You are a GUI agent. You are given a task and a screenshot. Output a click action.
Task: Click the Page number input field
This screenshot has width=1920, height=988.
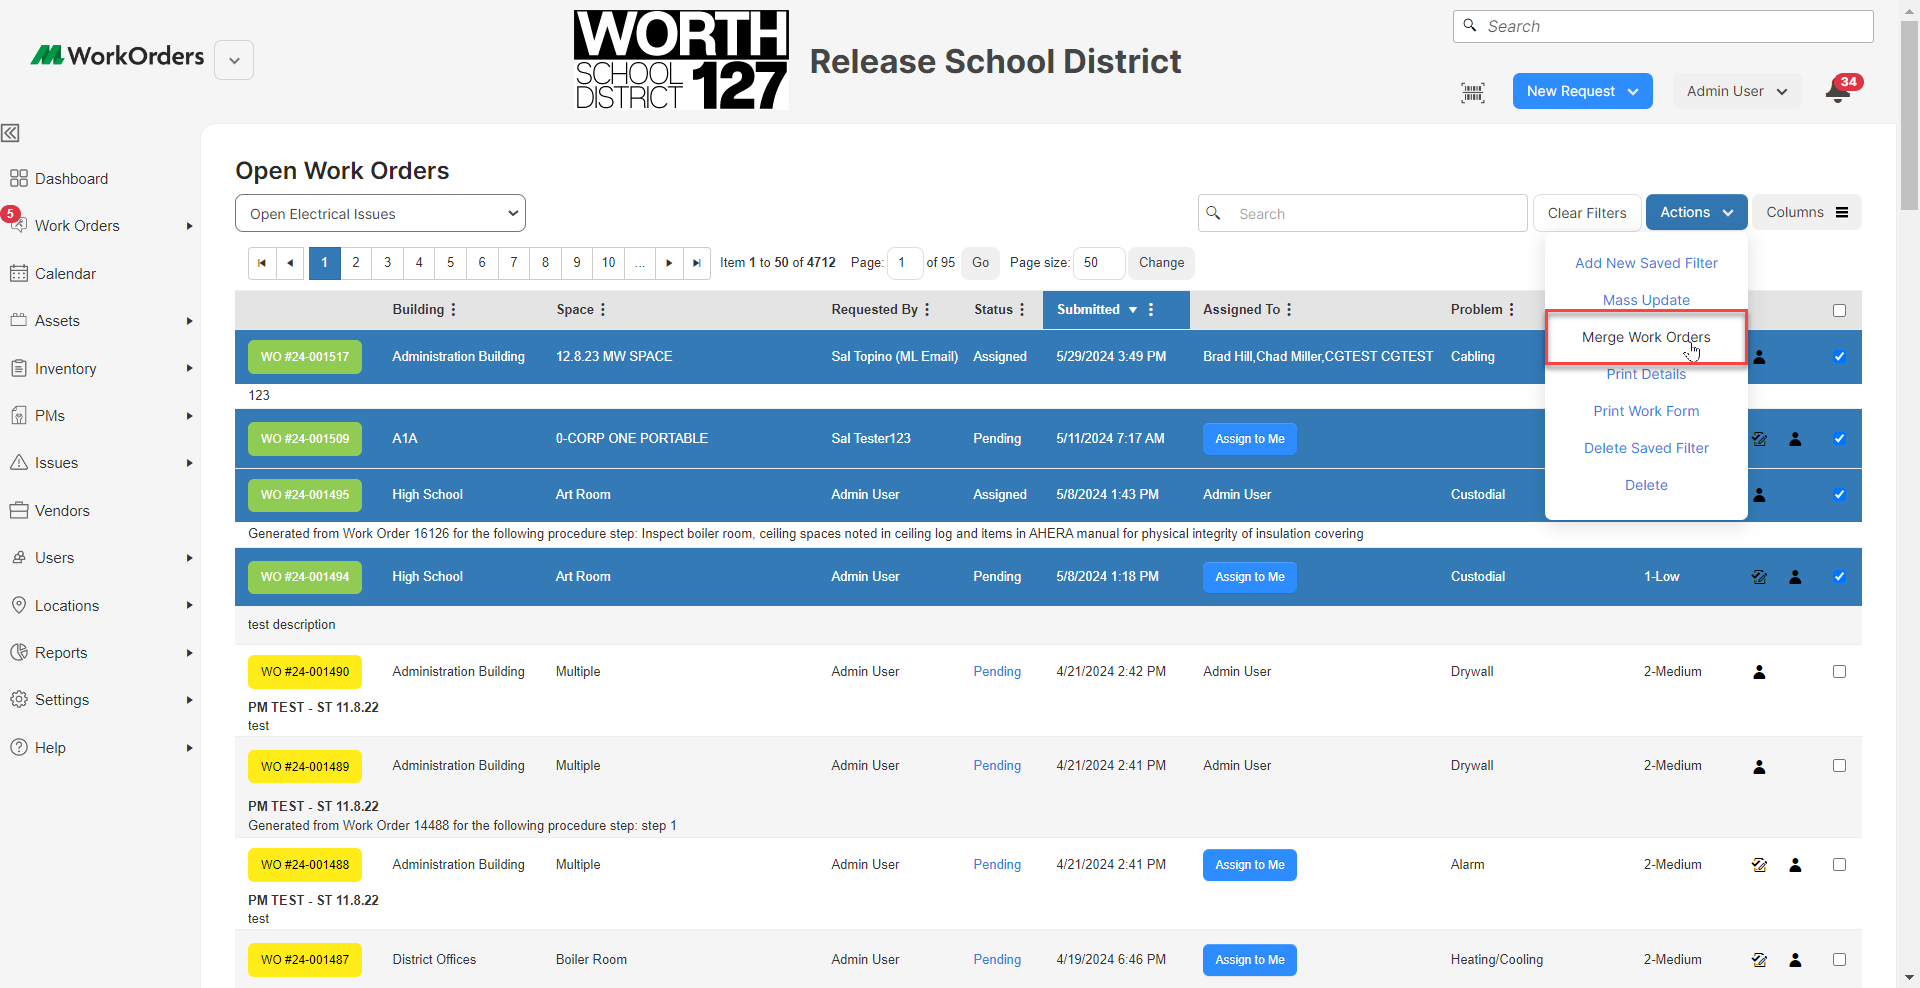point(905,263)
